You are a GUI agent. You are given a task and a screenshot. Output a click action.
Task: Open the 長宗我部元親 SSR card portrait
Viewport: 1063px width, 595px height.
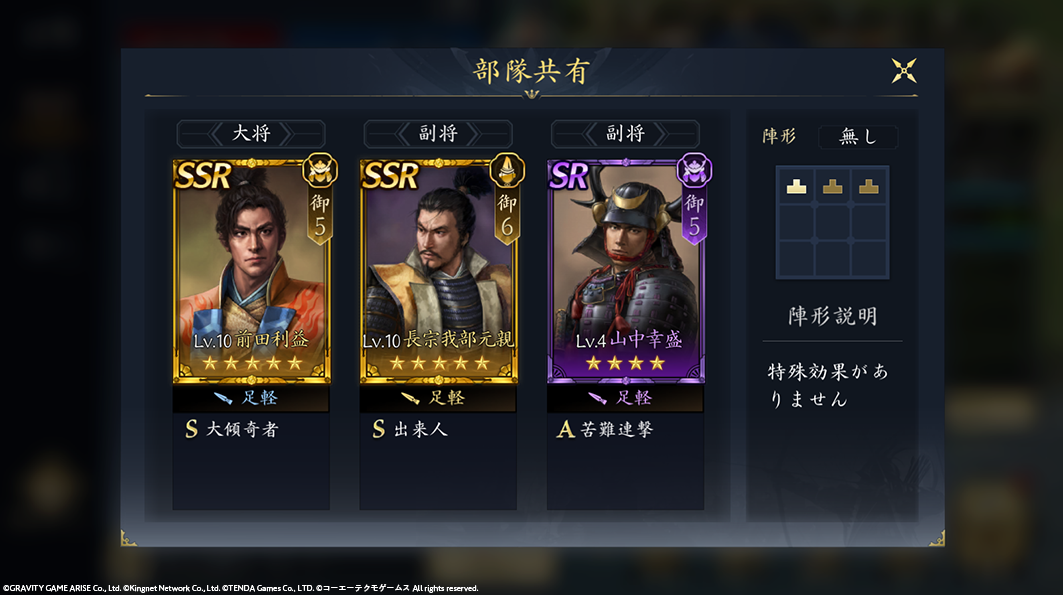[x=439, y=271]
